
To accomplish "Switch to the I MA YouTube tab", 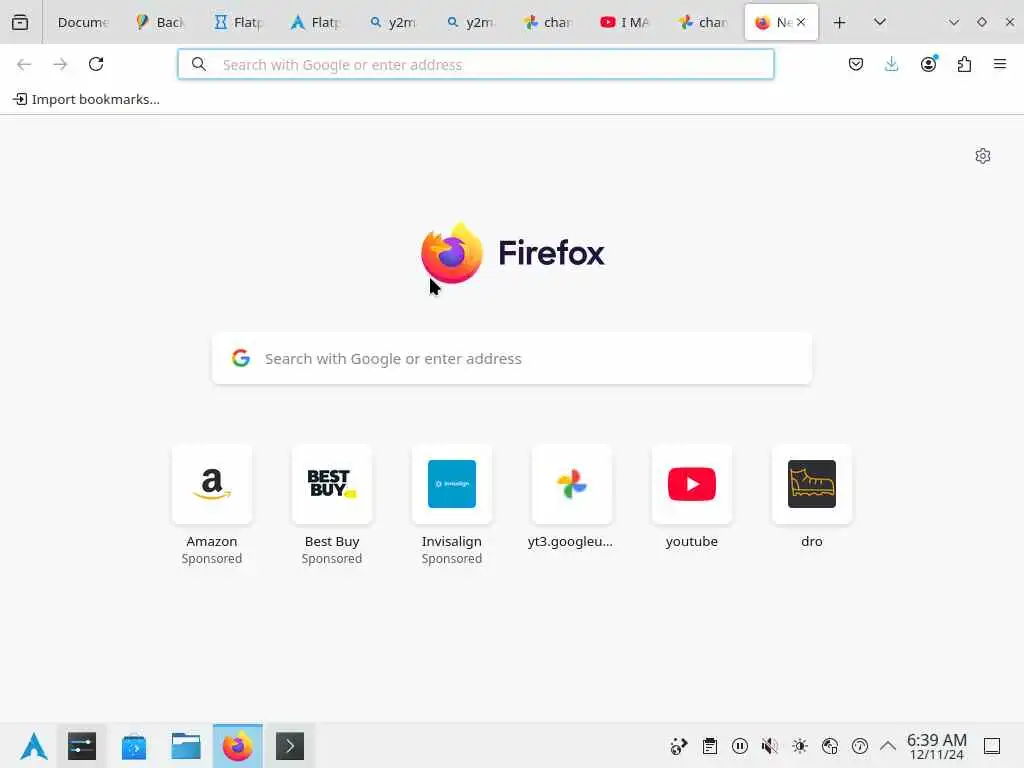I will (x=626, y=22).
